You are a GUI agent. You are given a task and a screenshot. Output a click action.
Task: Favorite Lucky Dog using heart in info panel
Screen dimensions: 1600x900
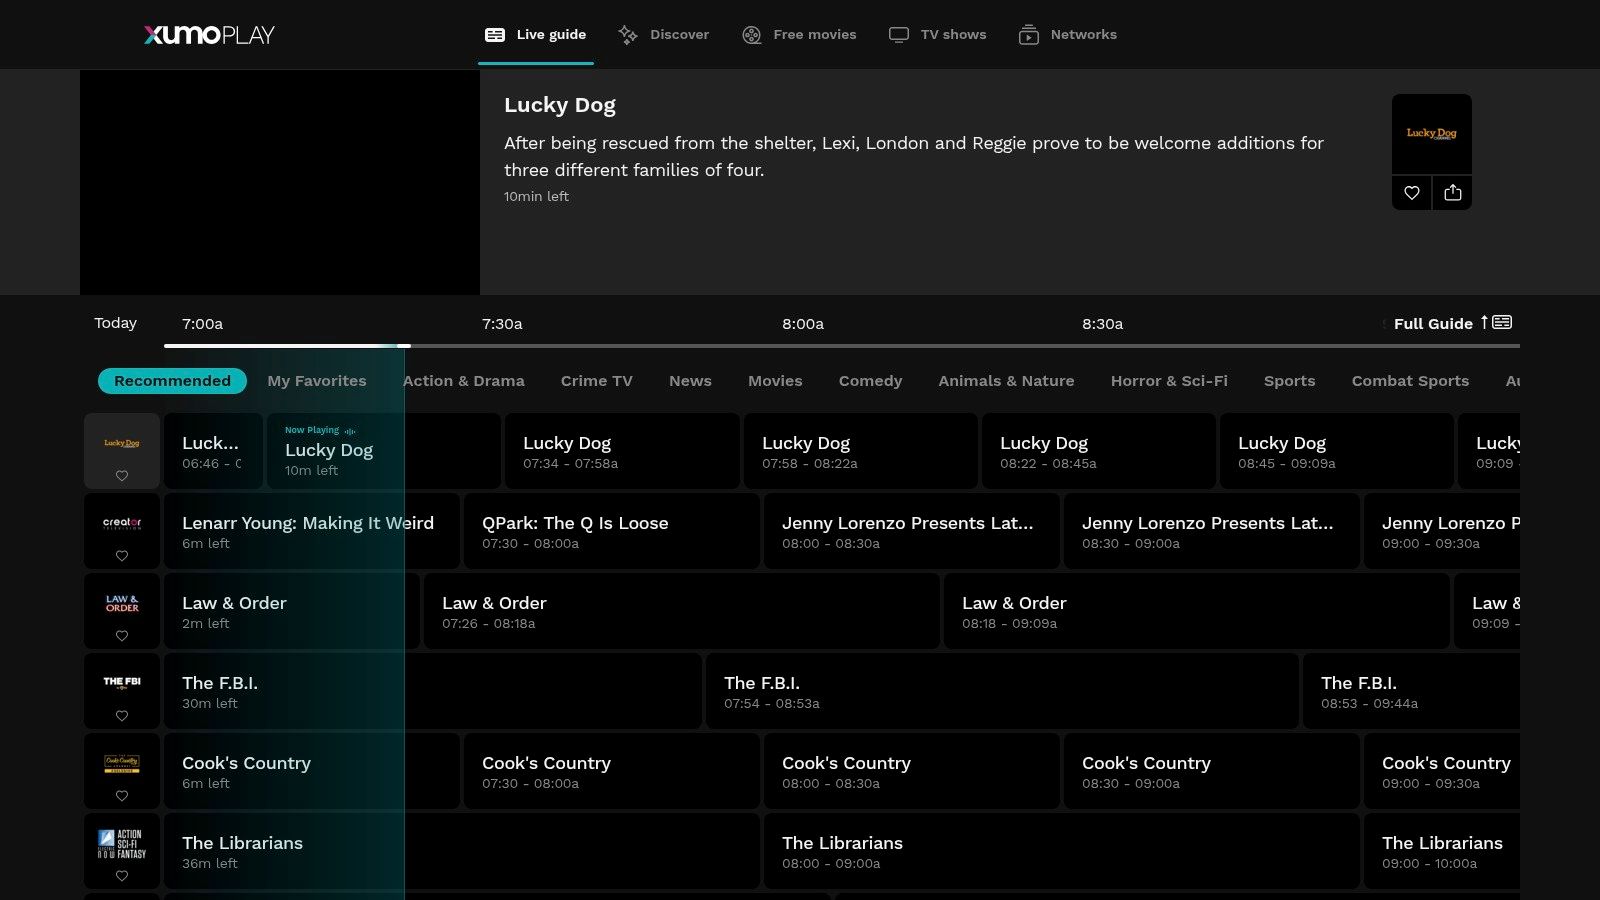[x=1411, y=193]
